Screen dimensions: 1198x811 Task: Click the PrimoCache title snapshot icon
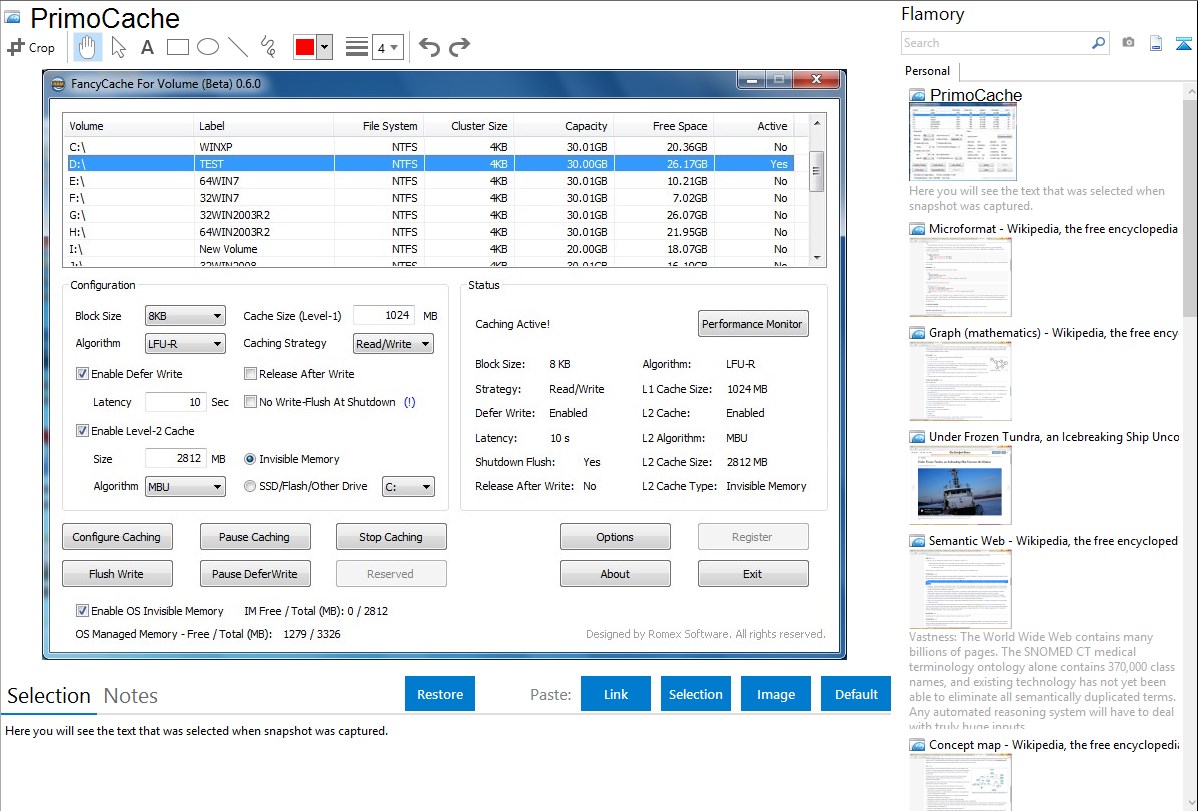tap(917, 96)
